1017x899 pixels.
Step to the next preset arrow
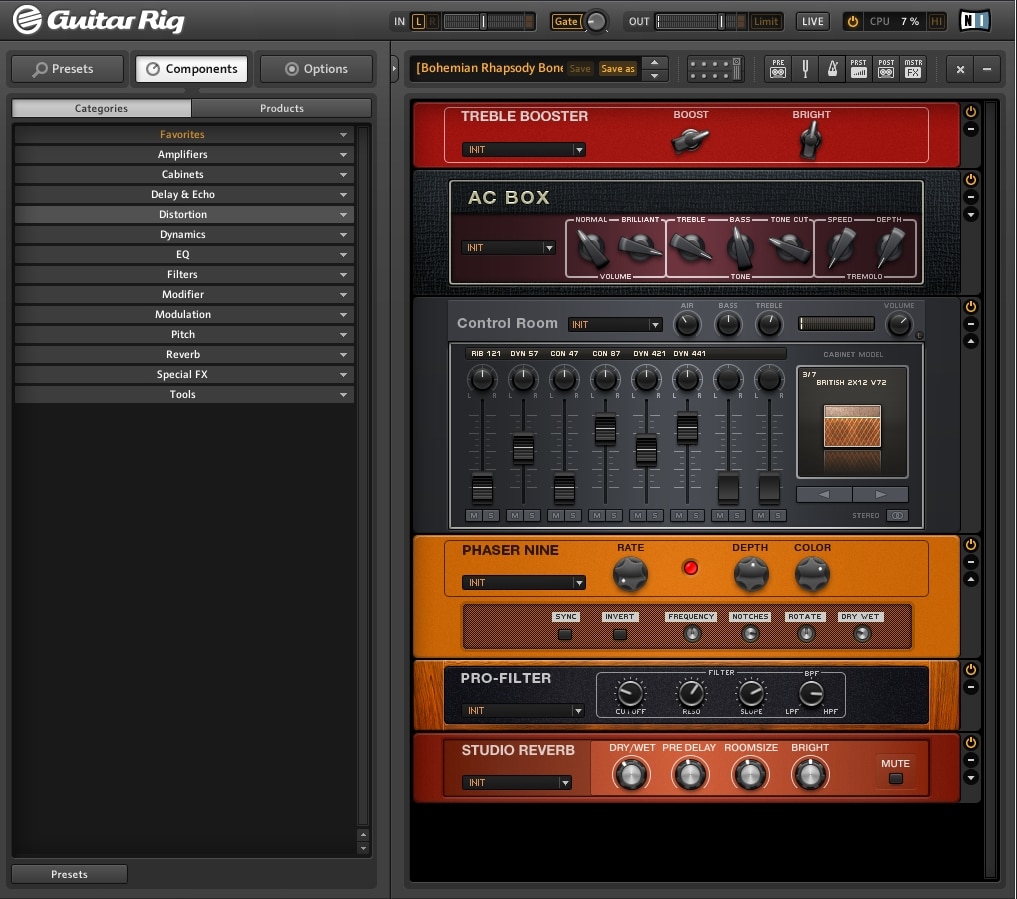pos(654,75)
